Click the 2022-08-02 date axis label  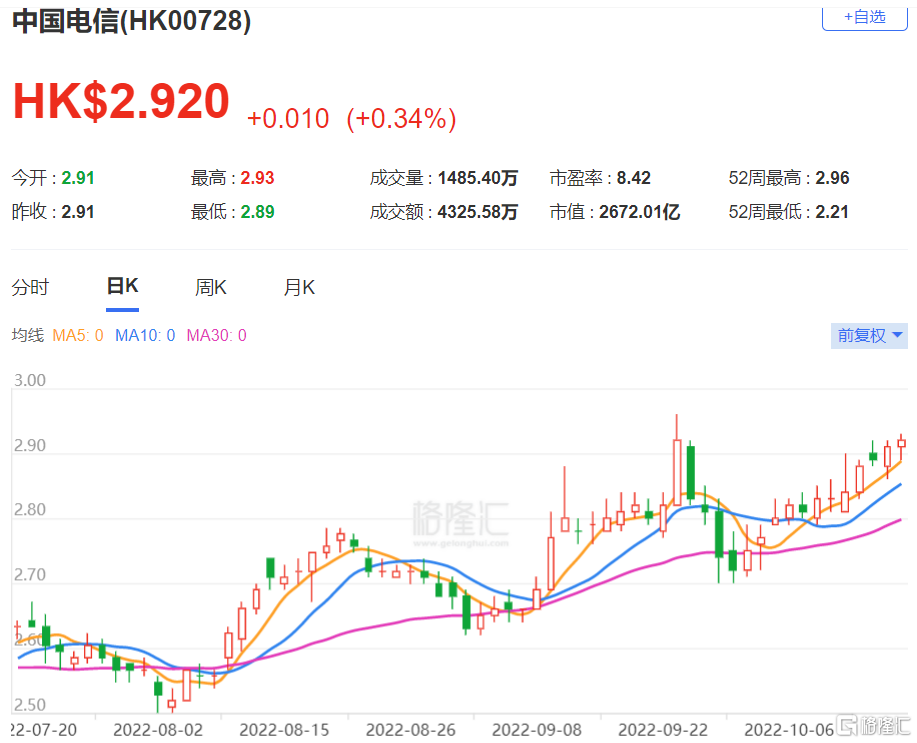(158, 730)
